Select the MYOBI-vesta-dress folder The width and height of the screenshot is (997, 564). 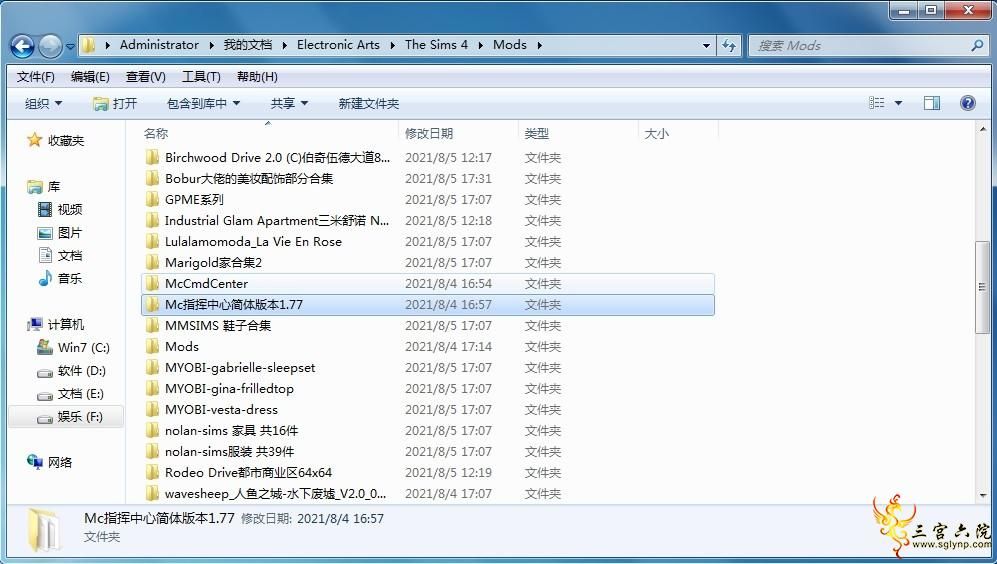pos(428,409)
